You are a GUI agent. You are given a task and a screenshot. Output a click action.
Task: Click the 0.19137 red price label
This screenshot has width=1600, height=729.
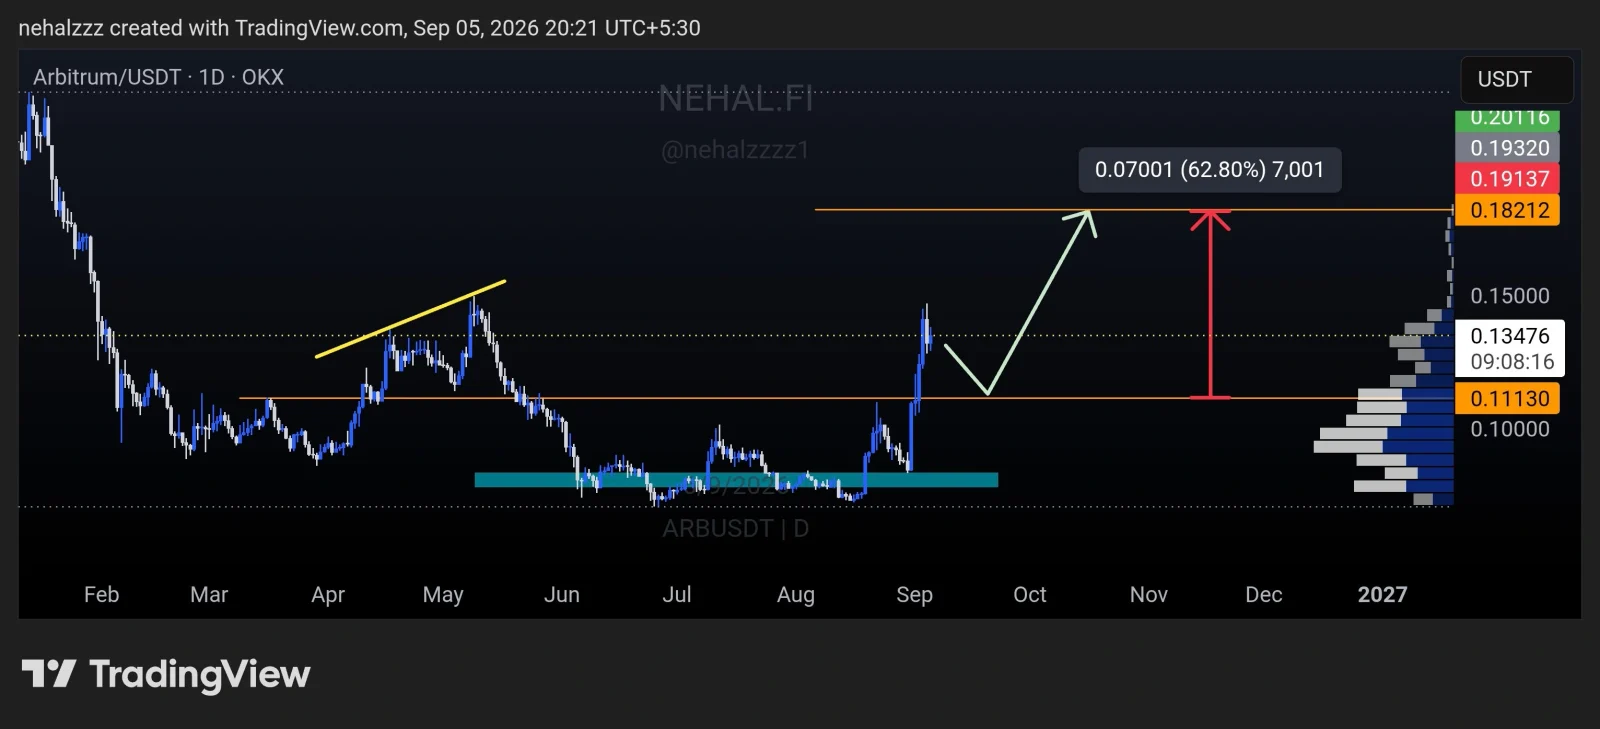[1507, 179]
